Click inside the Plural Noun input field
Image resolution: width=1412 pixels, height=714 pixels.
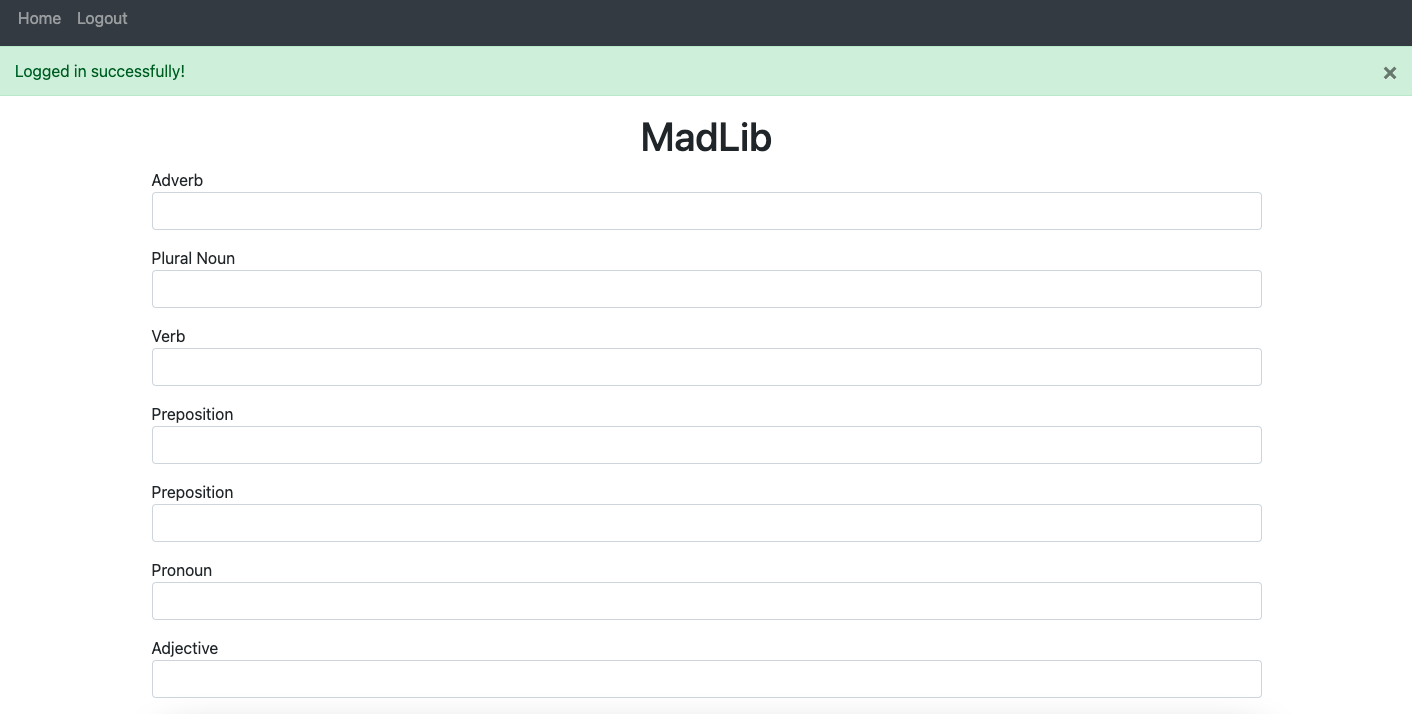[x=706, y=289]
